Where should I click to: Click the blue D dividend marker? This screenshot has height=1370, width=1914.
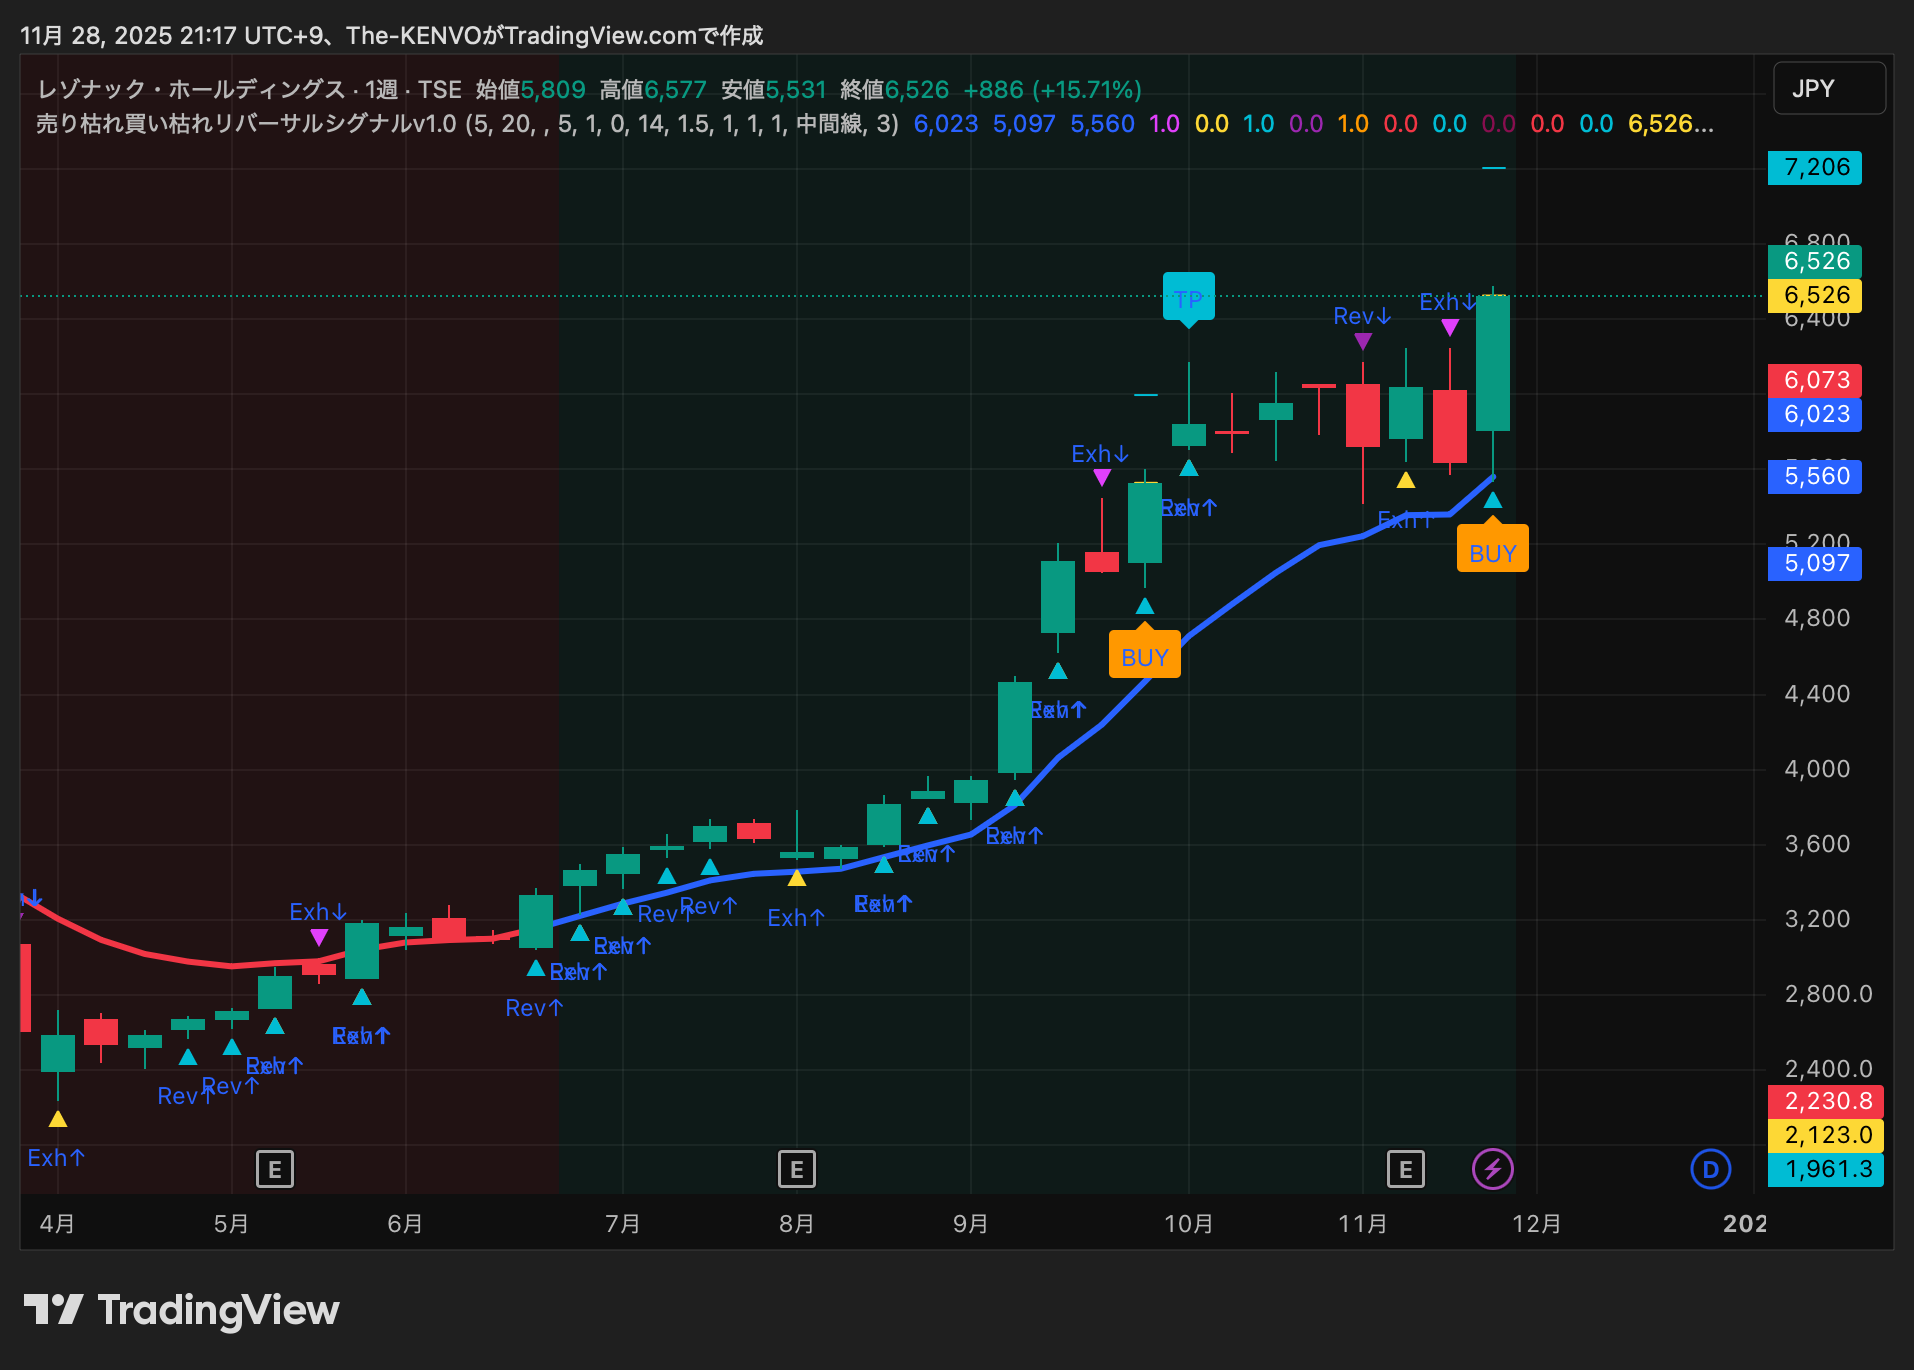(x=1710, y=1169)
